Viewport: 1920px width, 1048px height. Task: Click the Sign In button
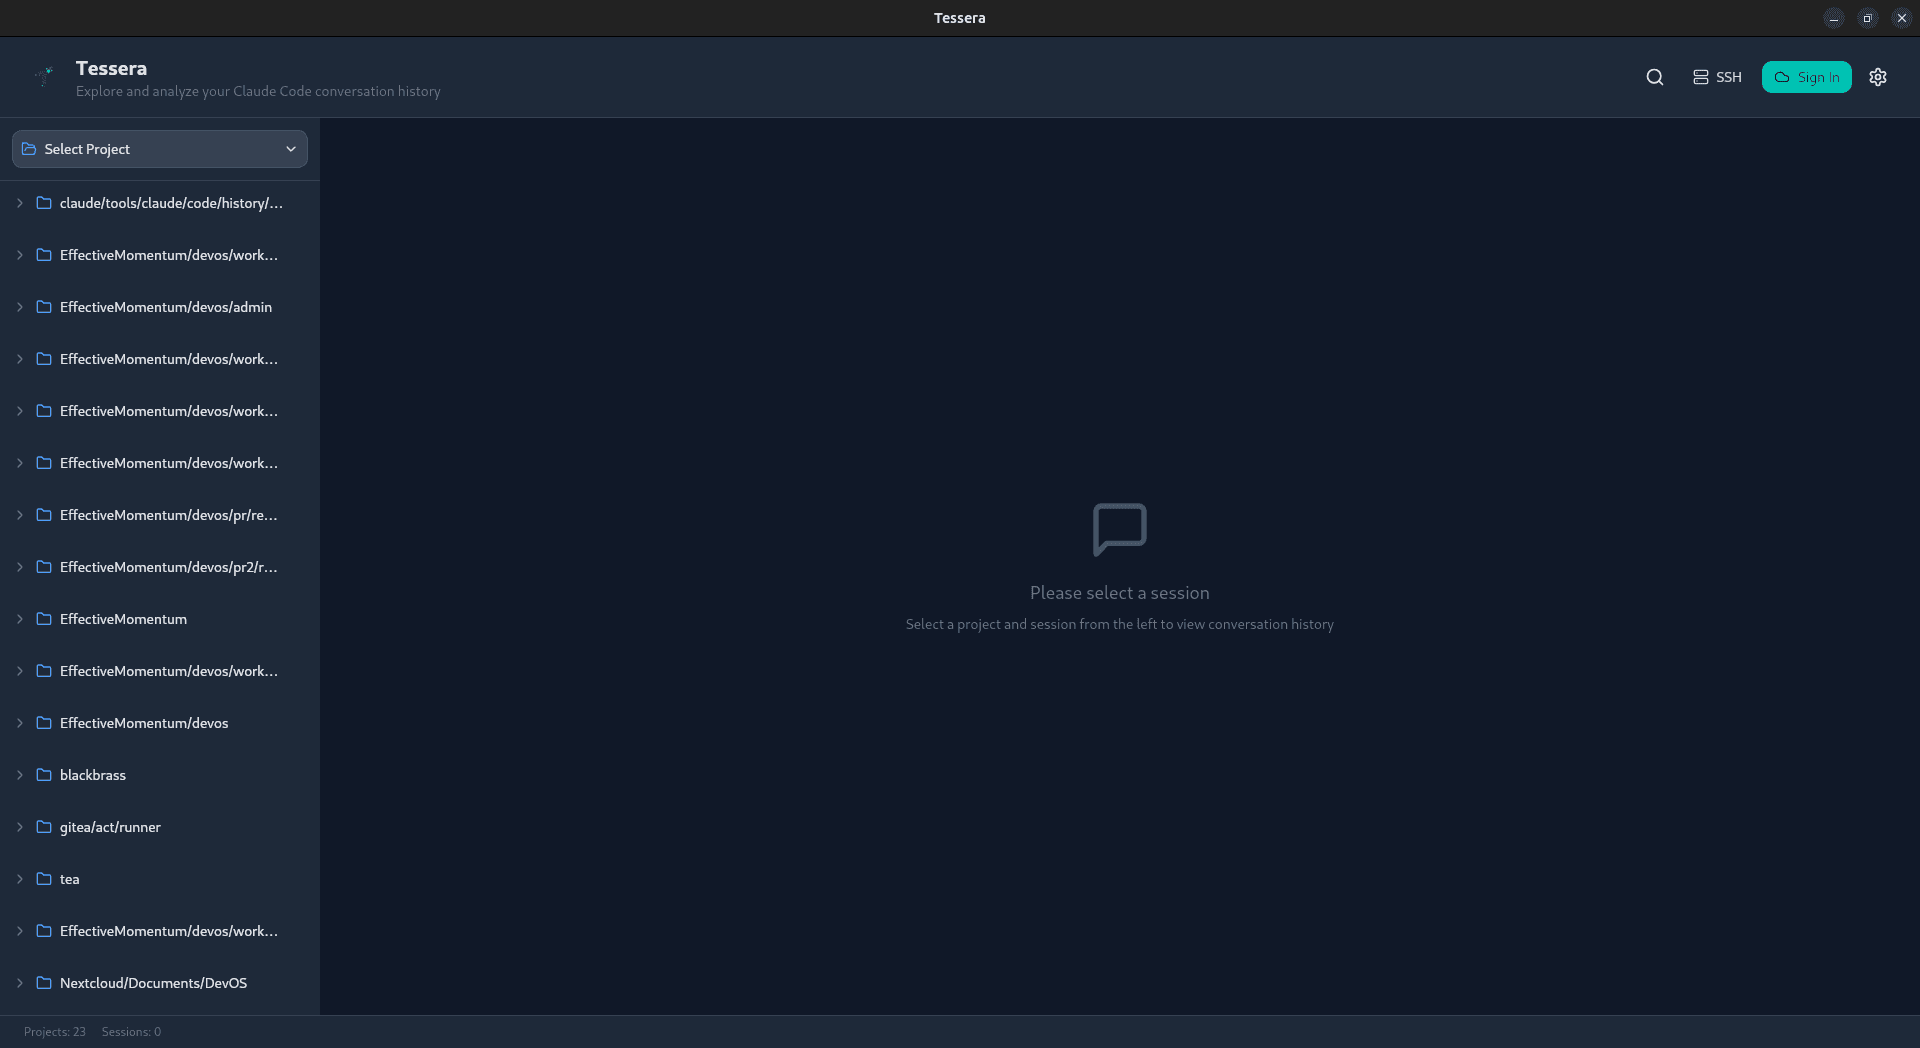coord(1806,77)
